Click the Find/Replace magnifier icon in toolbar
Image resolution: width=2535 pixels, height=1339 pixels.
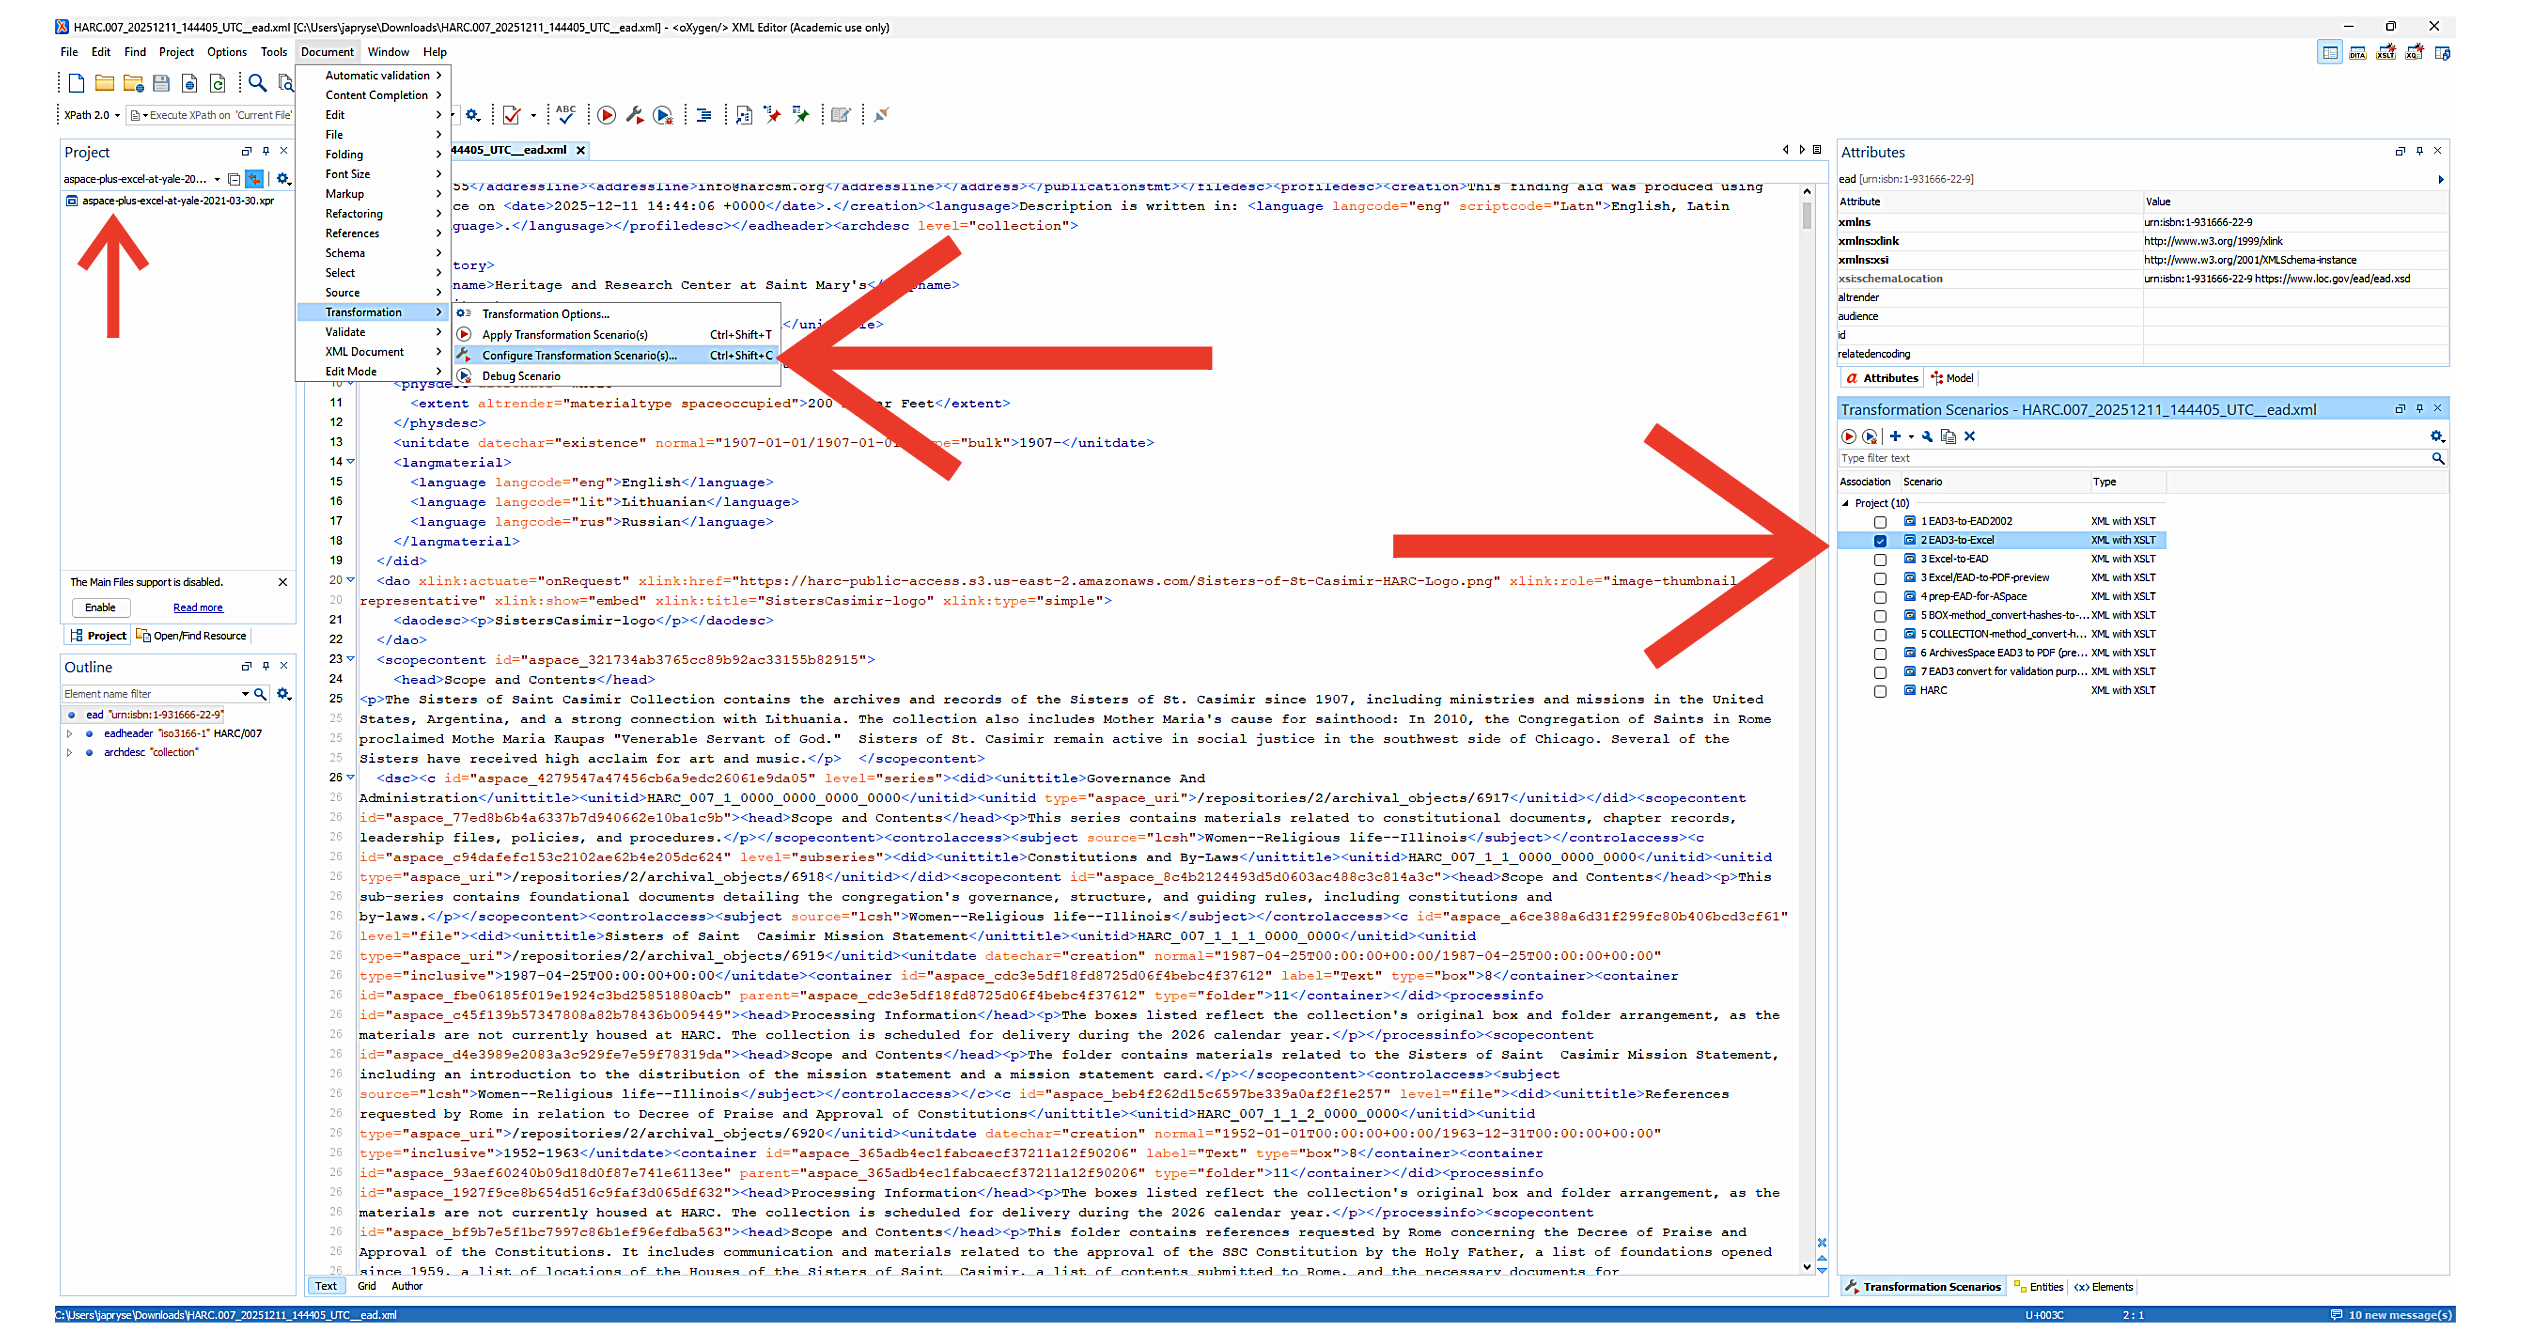257,83
